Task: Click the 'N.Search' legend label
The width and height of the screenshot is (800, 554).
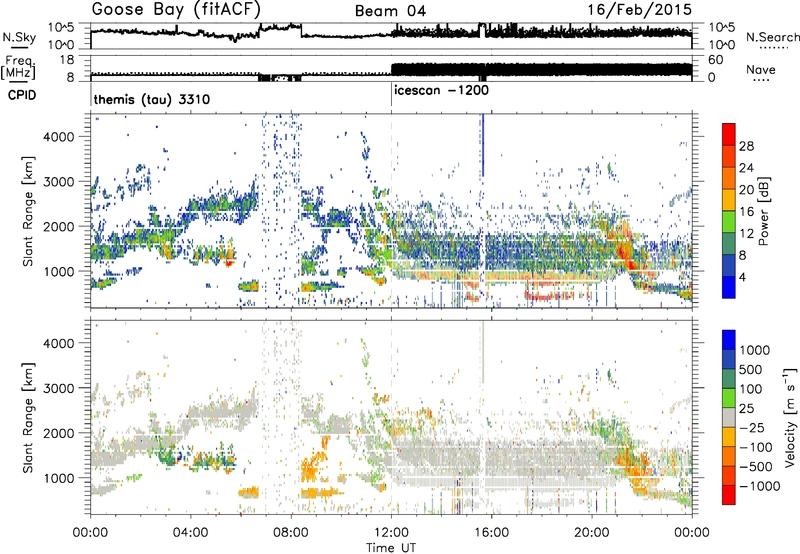Action: 772,37
